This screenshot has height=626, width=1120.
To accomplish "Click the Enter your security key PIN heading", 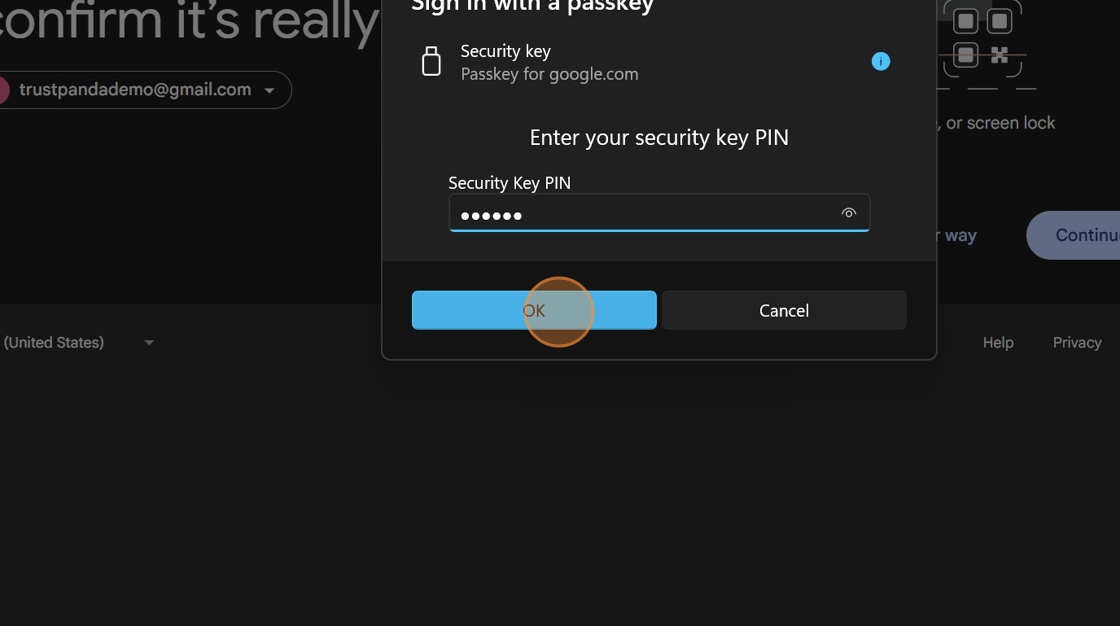I will (659, 137).
